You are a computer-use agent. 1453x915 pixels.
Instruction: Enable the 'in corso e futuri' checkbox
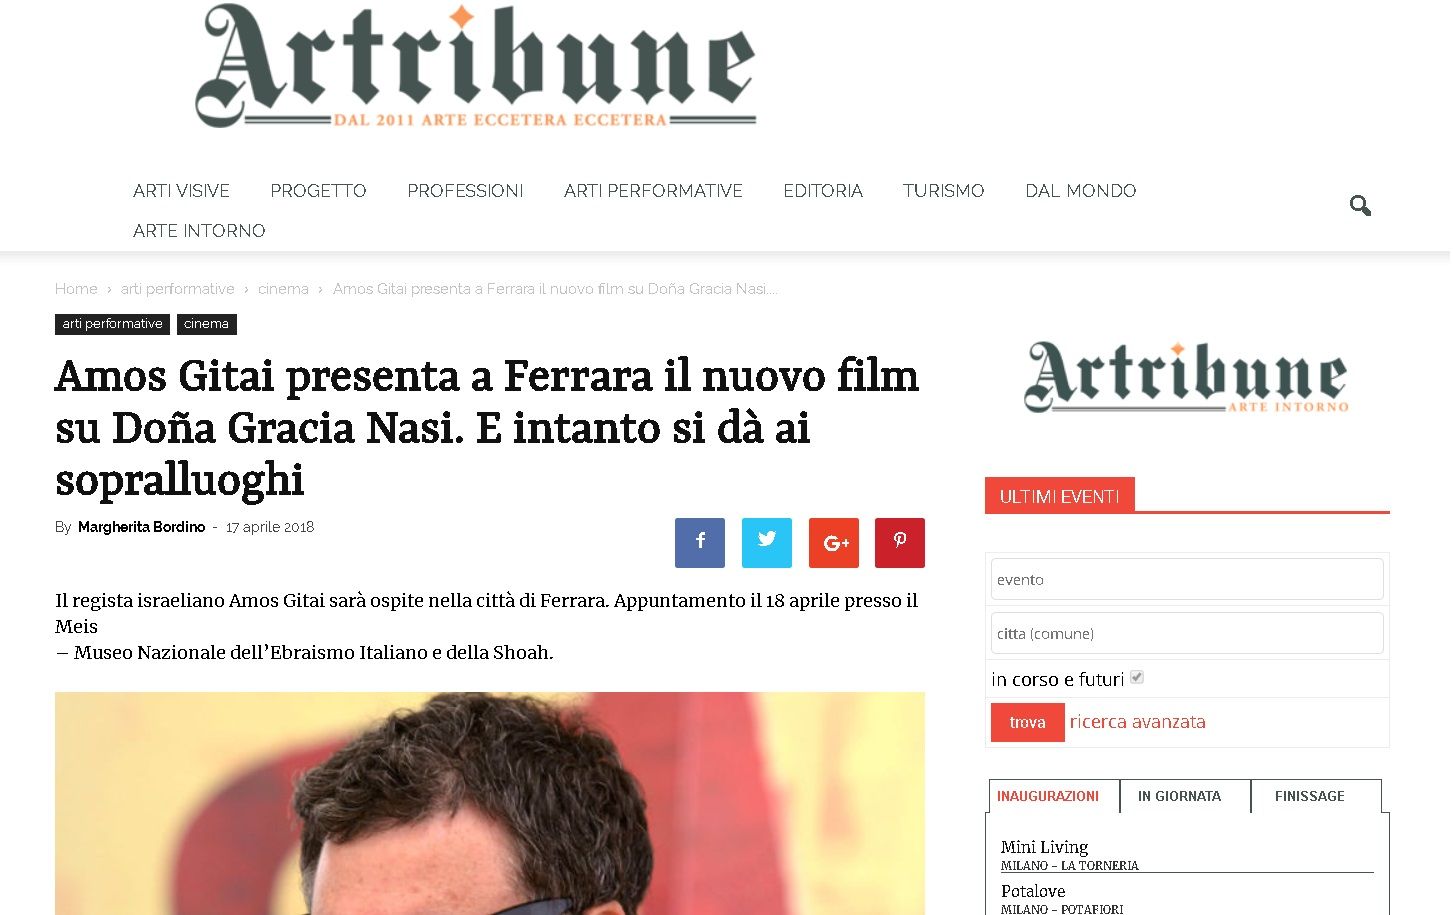tap(1136, 677)
